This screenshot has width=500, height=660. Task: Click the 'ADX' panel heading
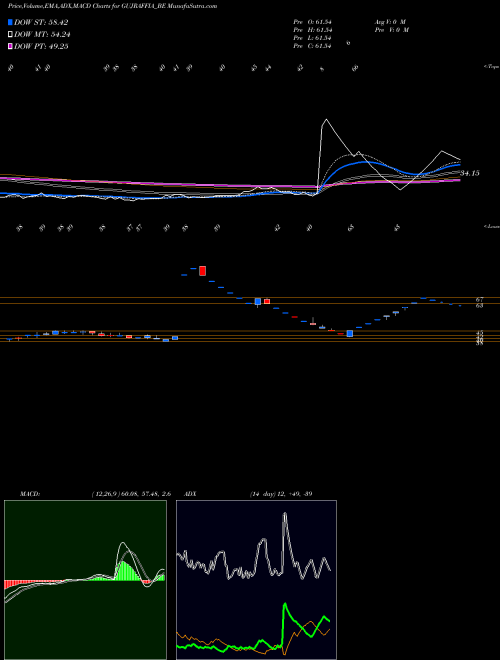[x=190, y=494]
